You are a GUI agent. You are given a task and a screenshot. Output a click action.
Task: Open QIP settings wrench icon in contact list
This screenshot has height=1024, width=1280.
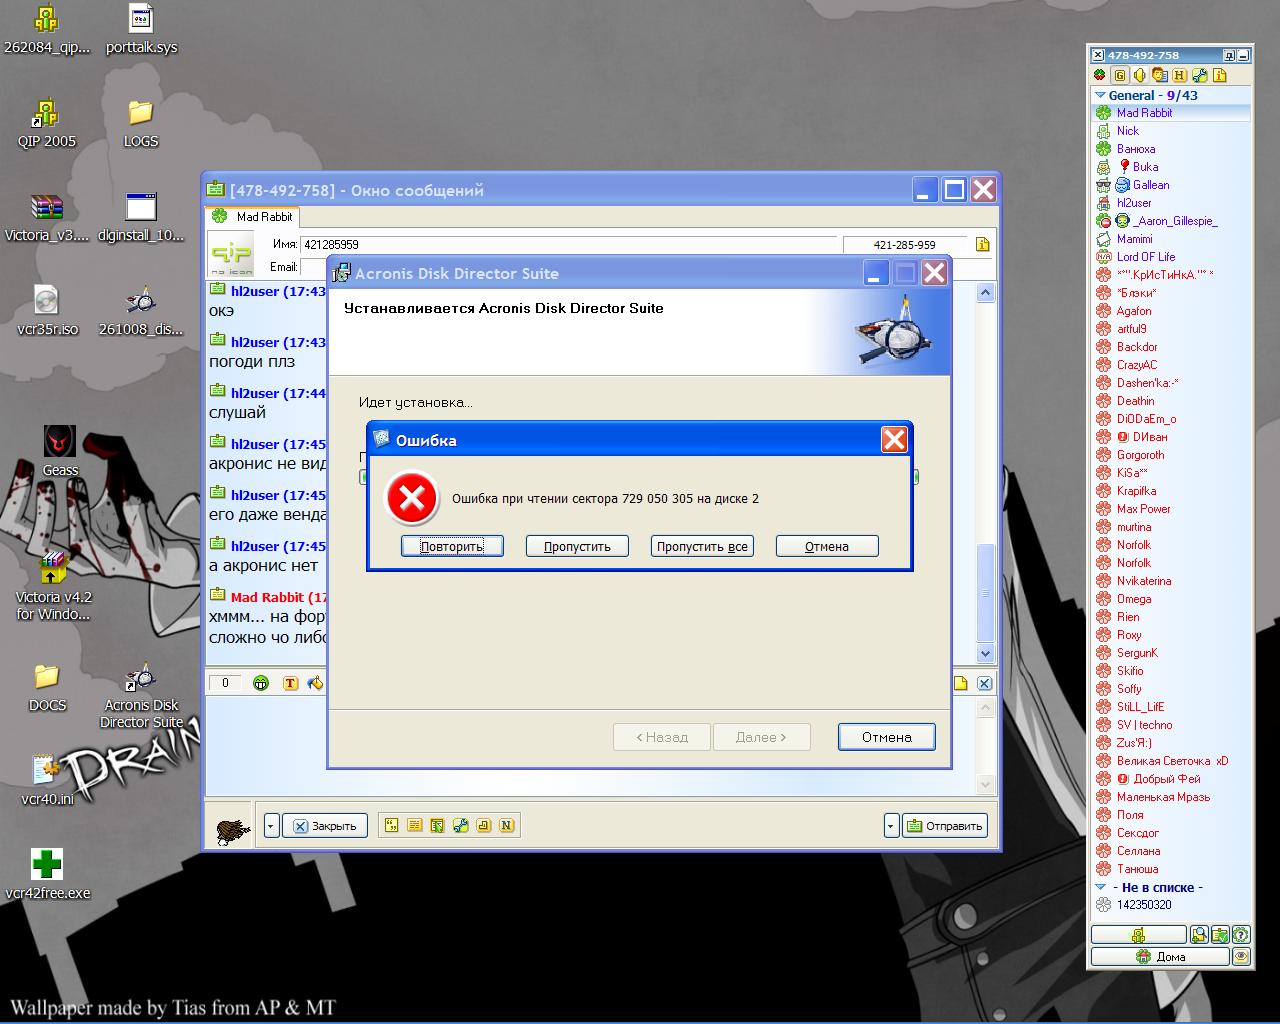coord(1200,75)
